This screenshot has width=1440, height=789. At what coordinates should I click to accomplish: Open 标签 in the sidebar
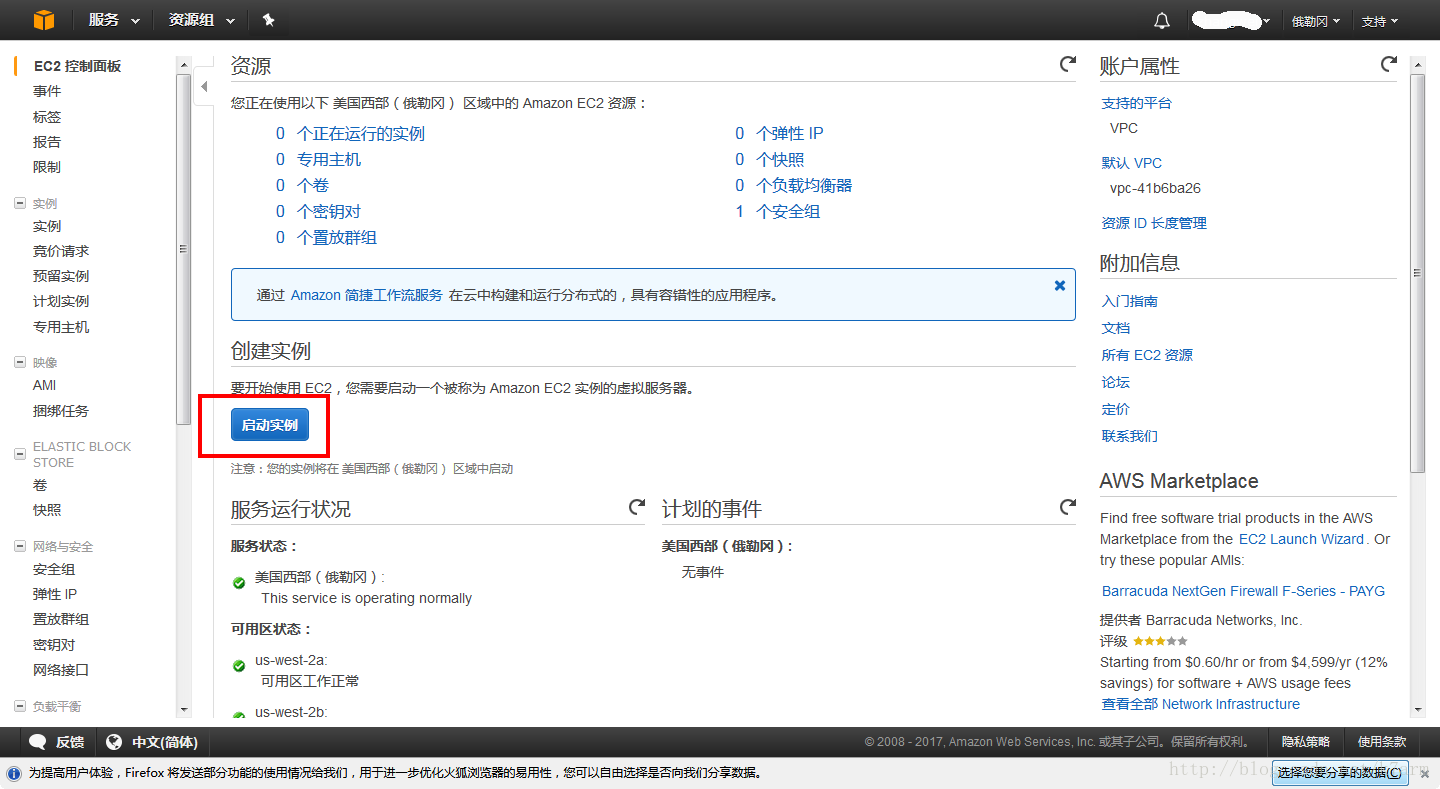tap(47, 117)
